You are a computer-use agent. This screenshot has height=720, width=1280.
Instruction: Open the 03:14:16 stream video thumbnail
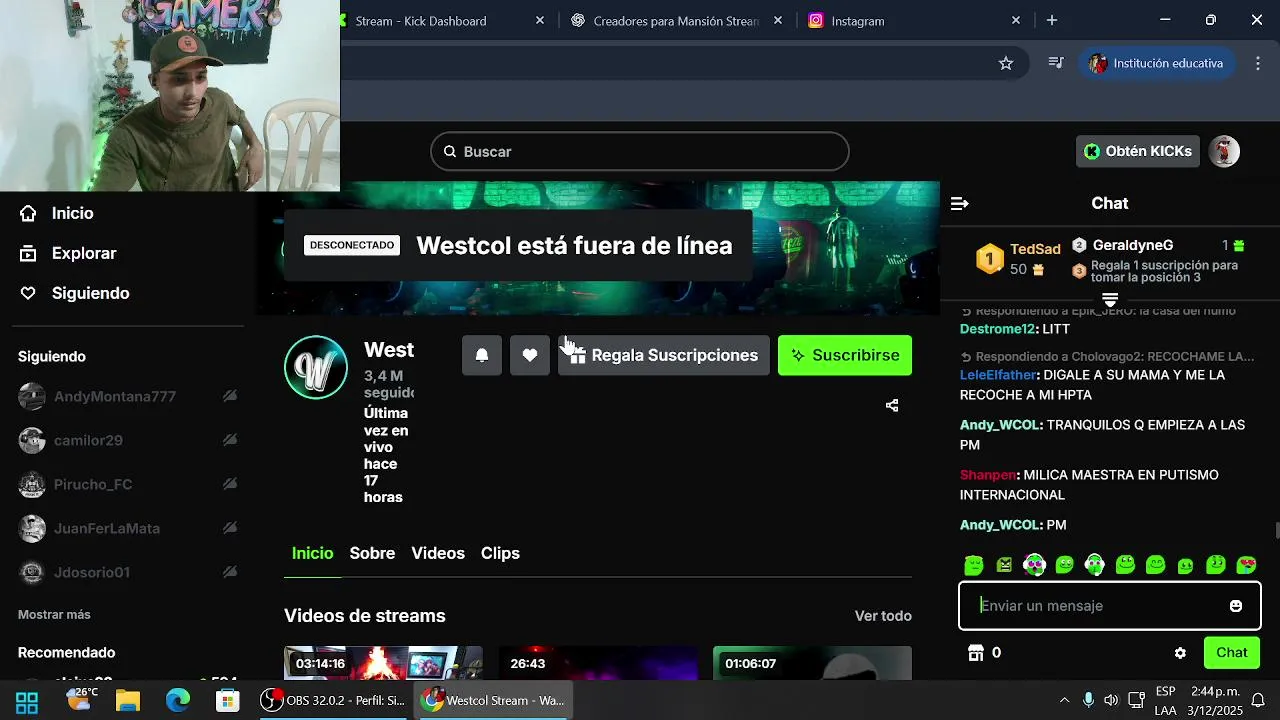(x=383, y=663)
